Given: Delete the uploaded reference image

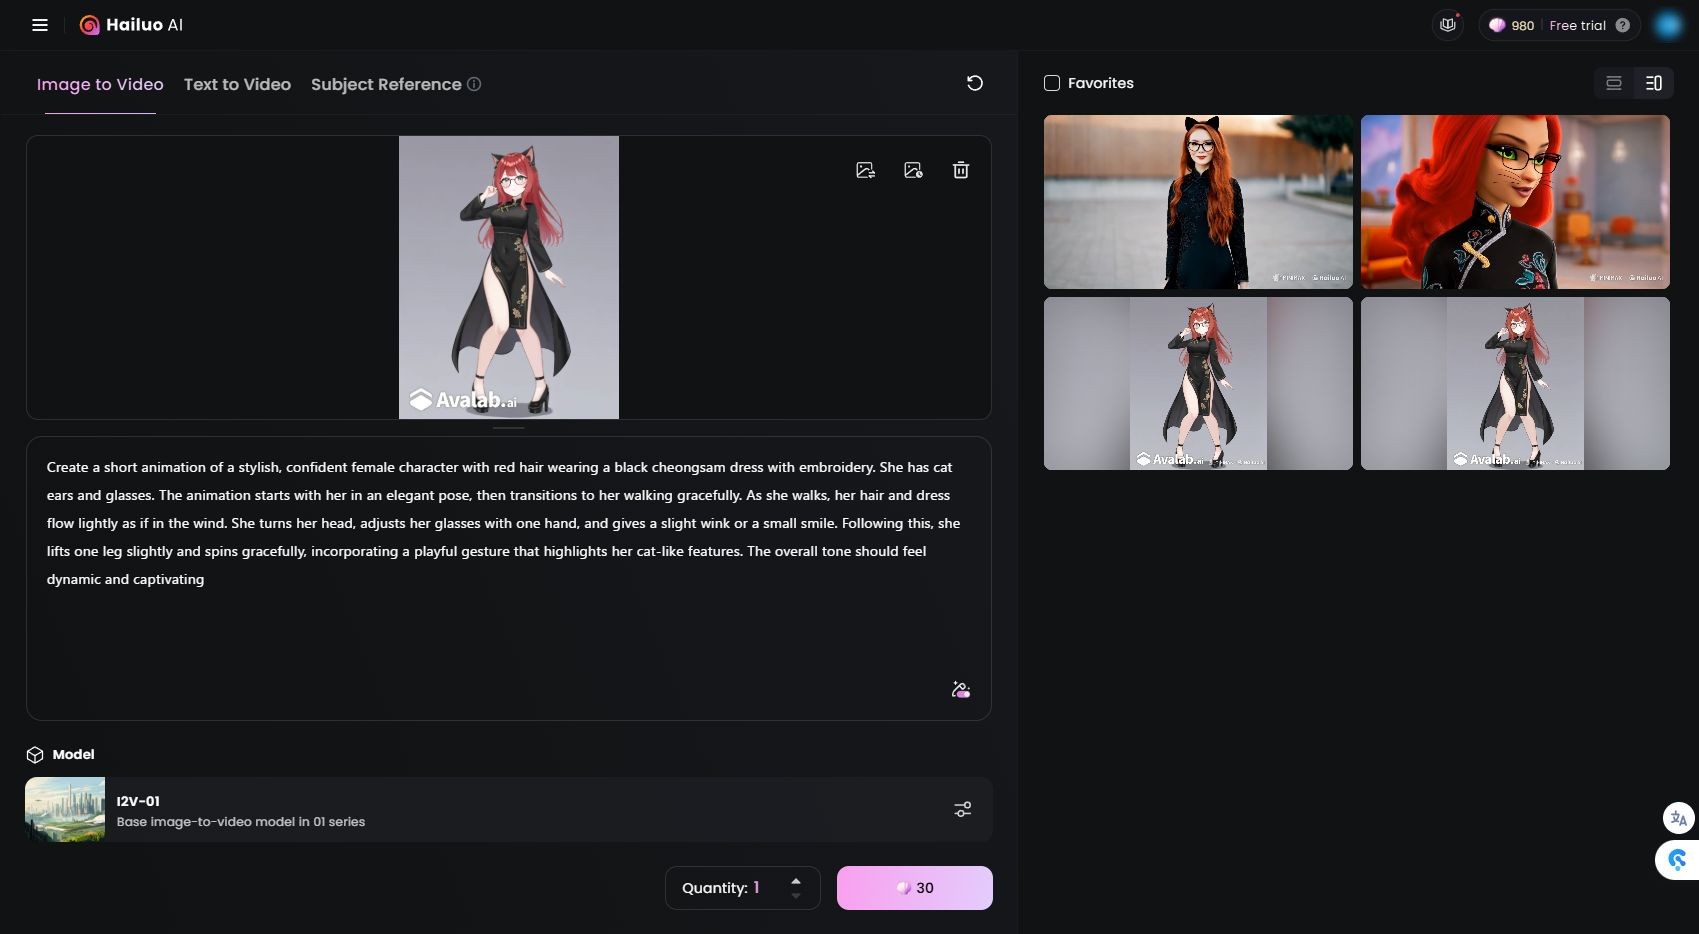Looking at the screenshot, I should (960, 170).
